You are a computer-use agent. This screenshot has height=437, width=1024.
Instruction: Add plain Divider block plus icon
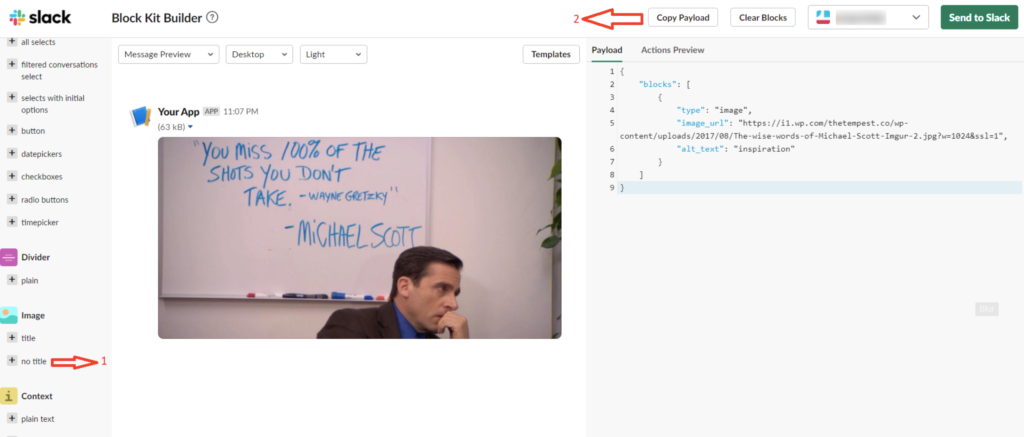click(12, 280)
